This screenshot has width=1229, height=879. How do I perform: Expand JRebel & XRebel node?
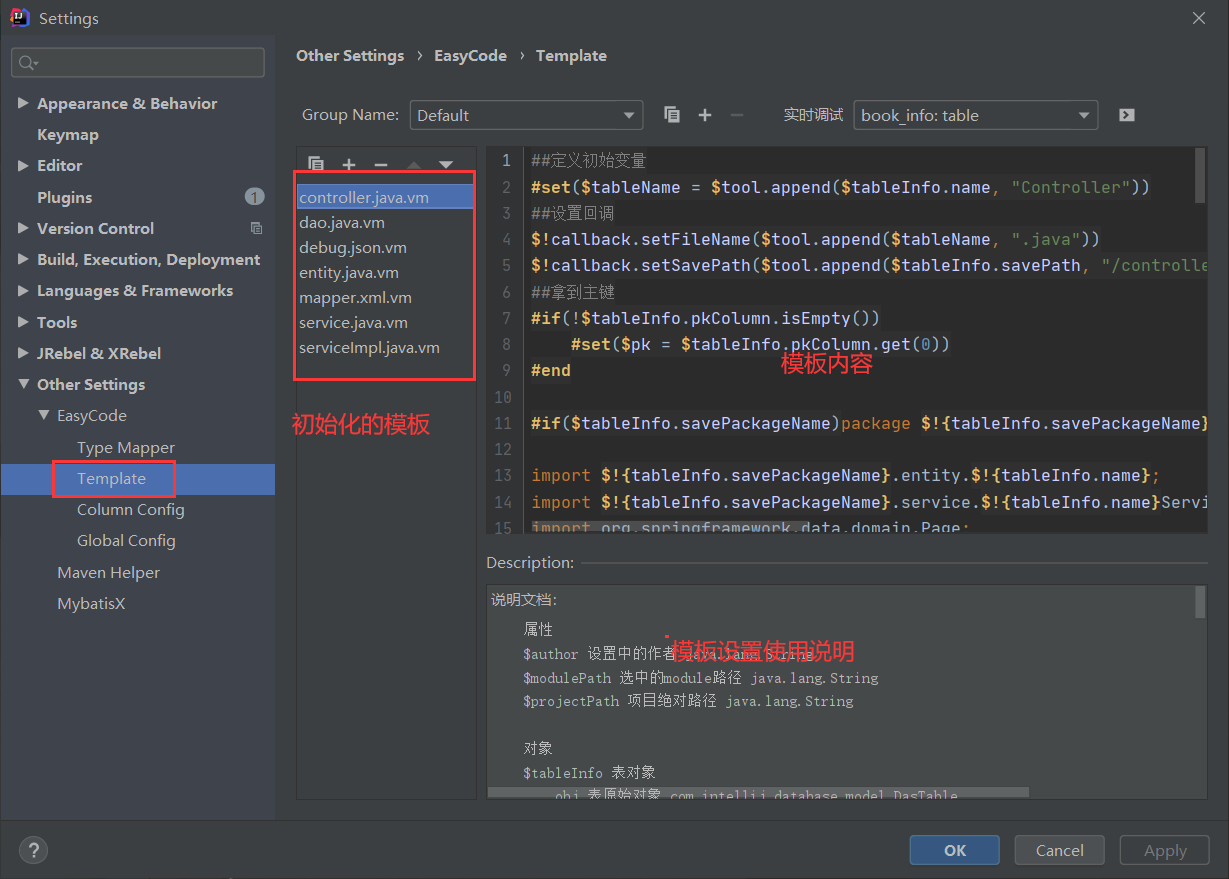coord(24,353)
